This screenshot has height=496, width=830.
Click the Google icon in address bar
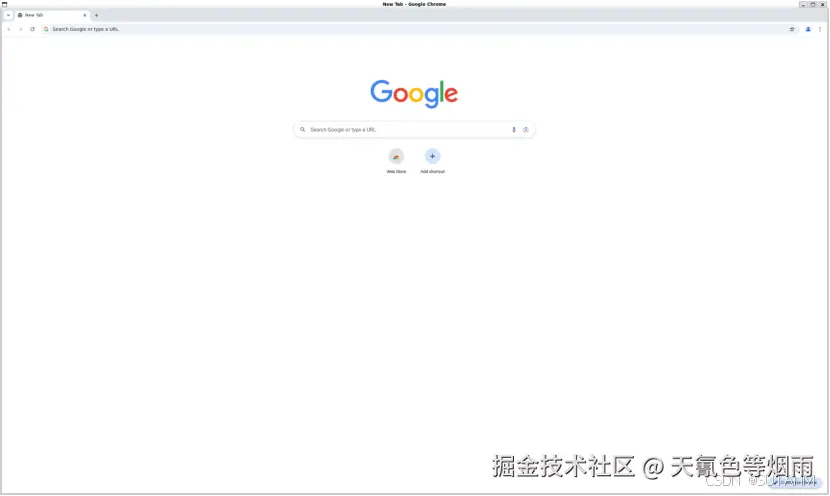pyautogui.click(x=46, y=29)
